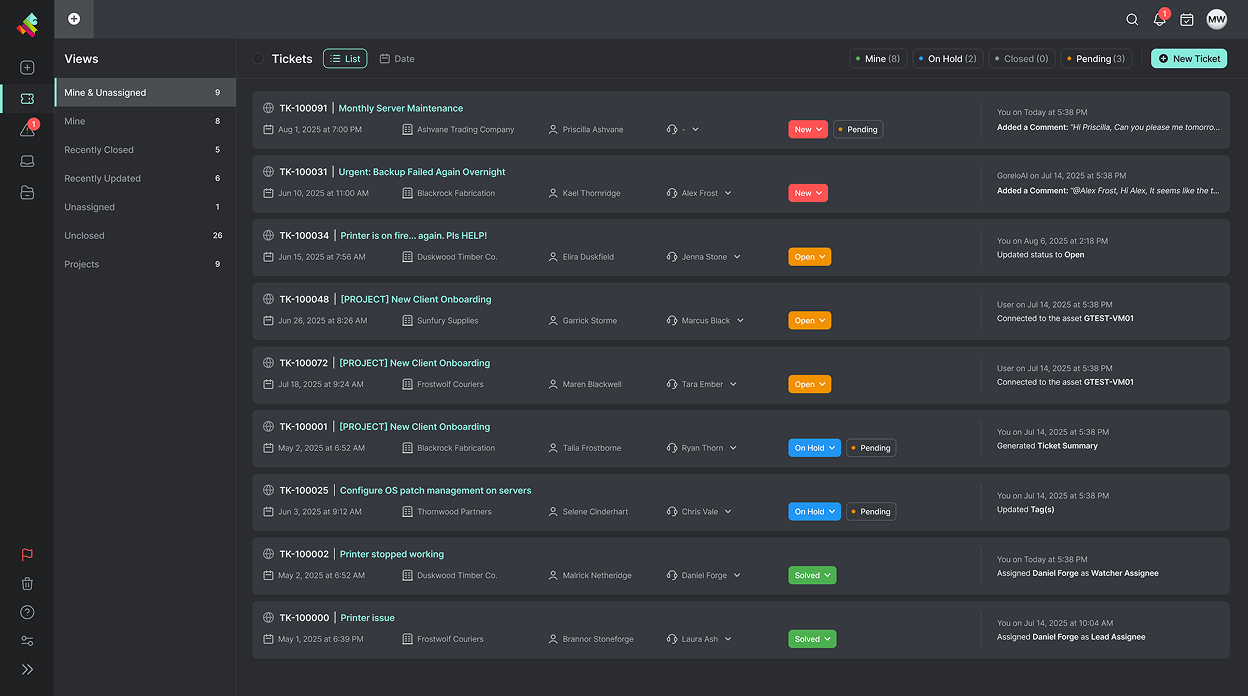Open Printer stopped working ticket
The image size is (1248, 696).
[392, 554]
